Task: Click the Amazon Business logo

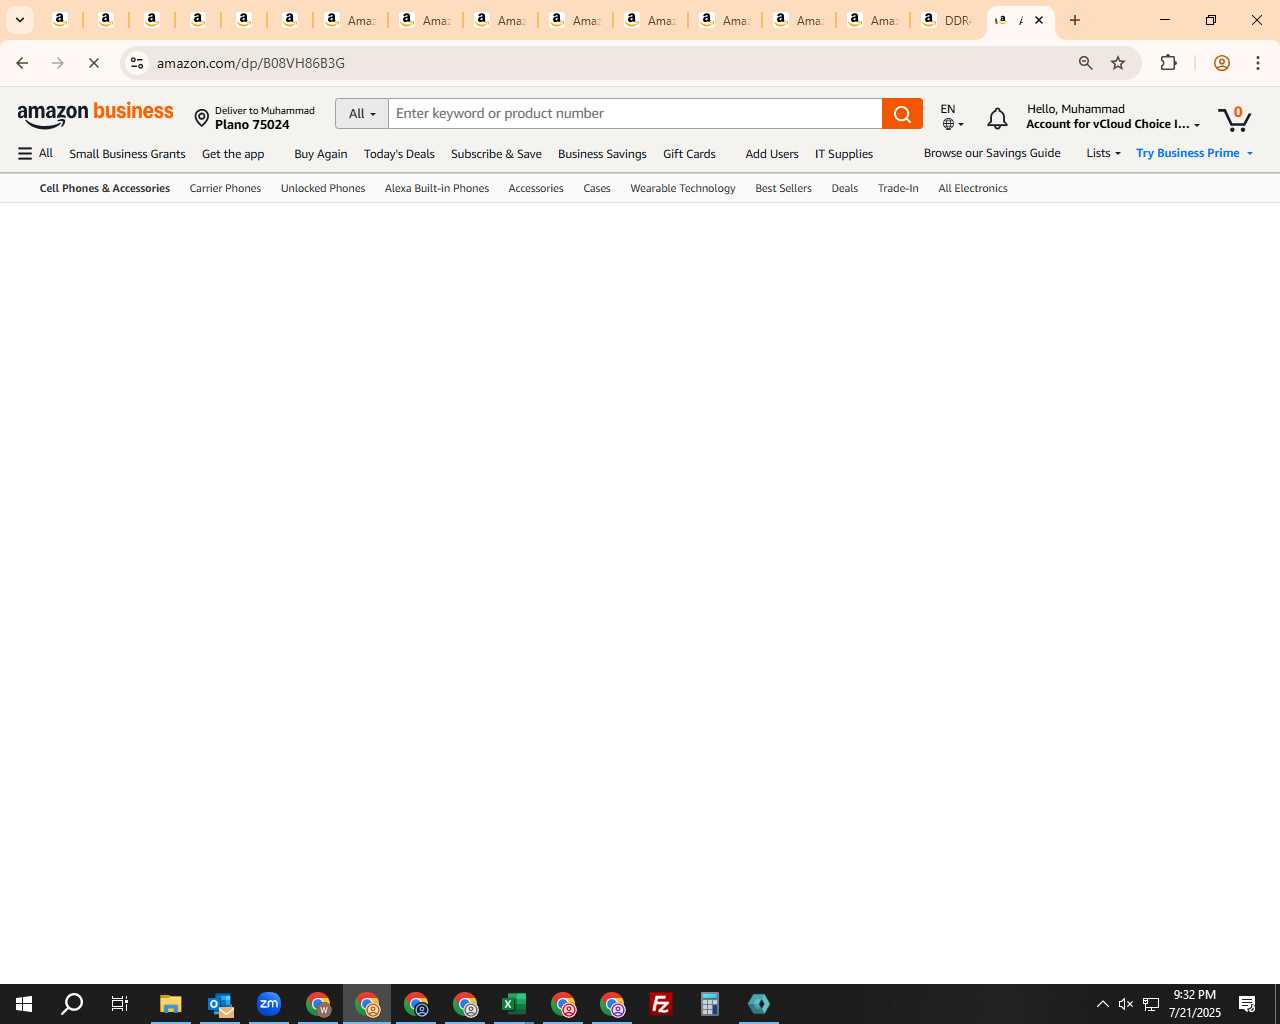Action: click(96, 116)
